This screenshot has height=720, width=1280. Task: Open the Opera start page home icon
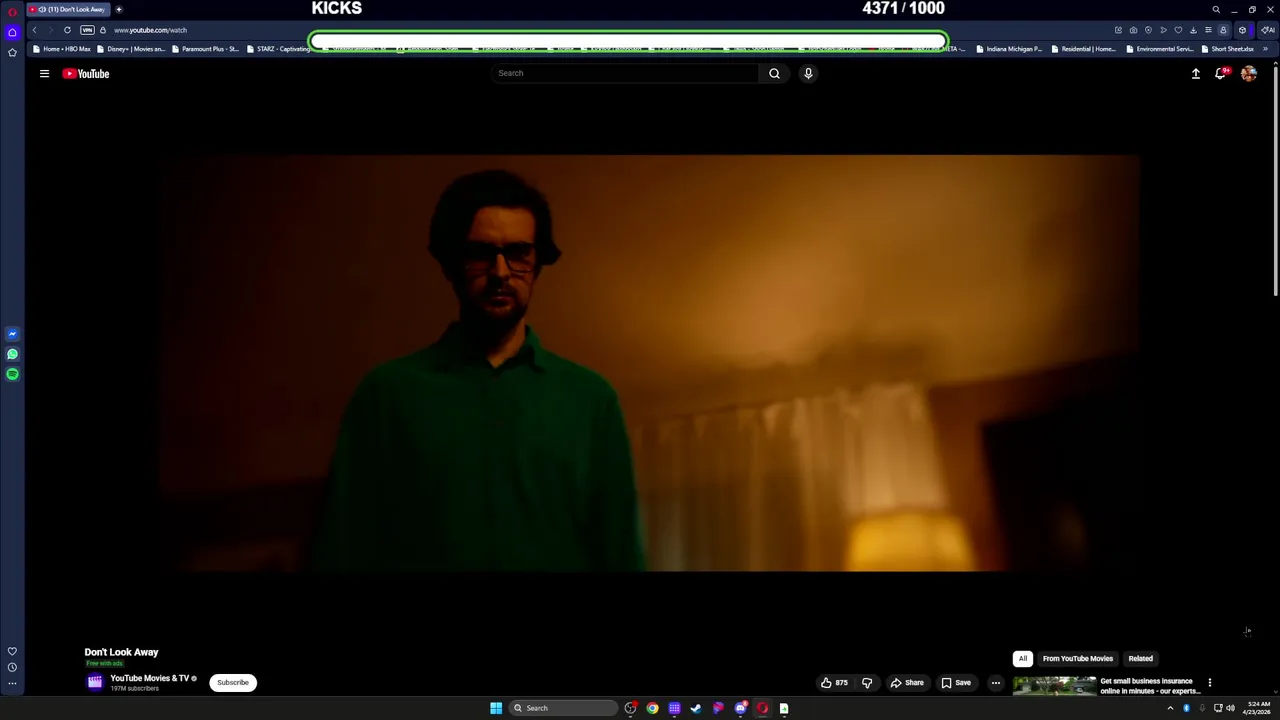12,32
